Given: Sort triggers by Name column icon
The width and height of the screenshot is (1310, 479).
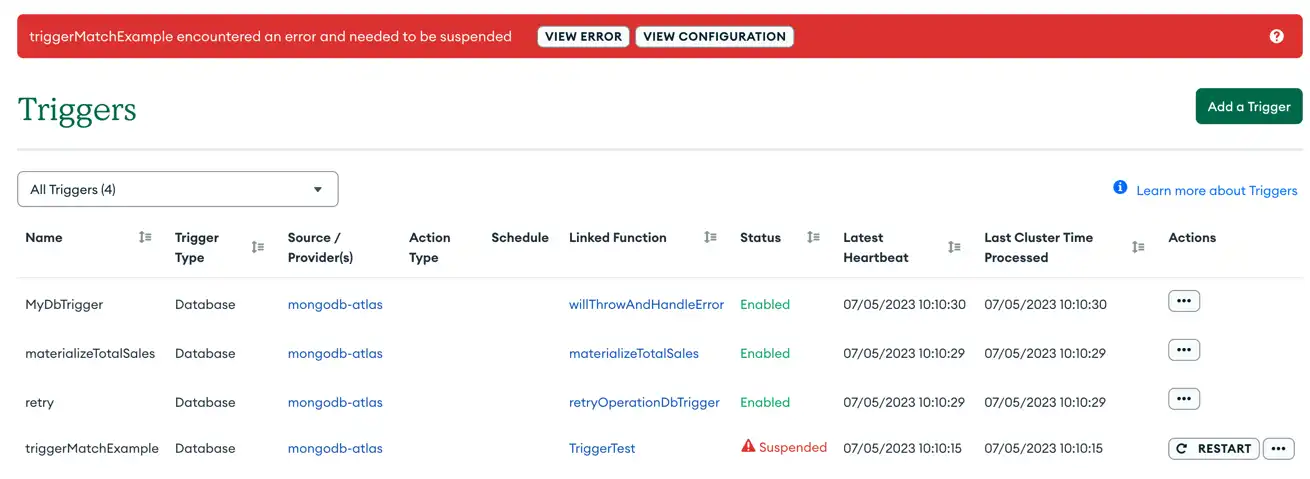Looking at the screenshot, I should (145, 237).
